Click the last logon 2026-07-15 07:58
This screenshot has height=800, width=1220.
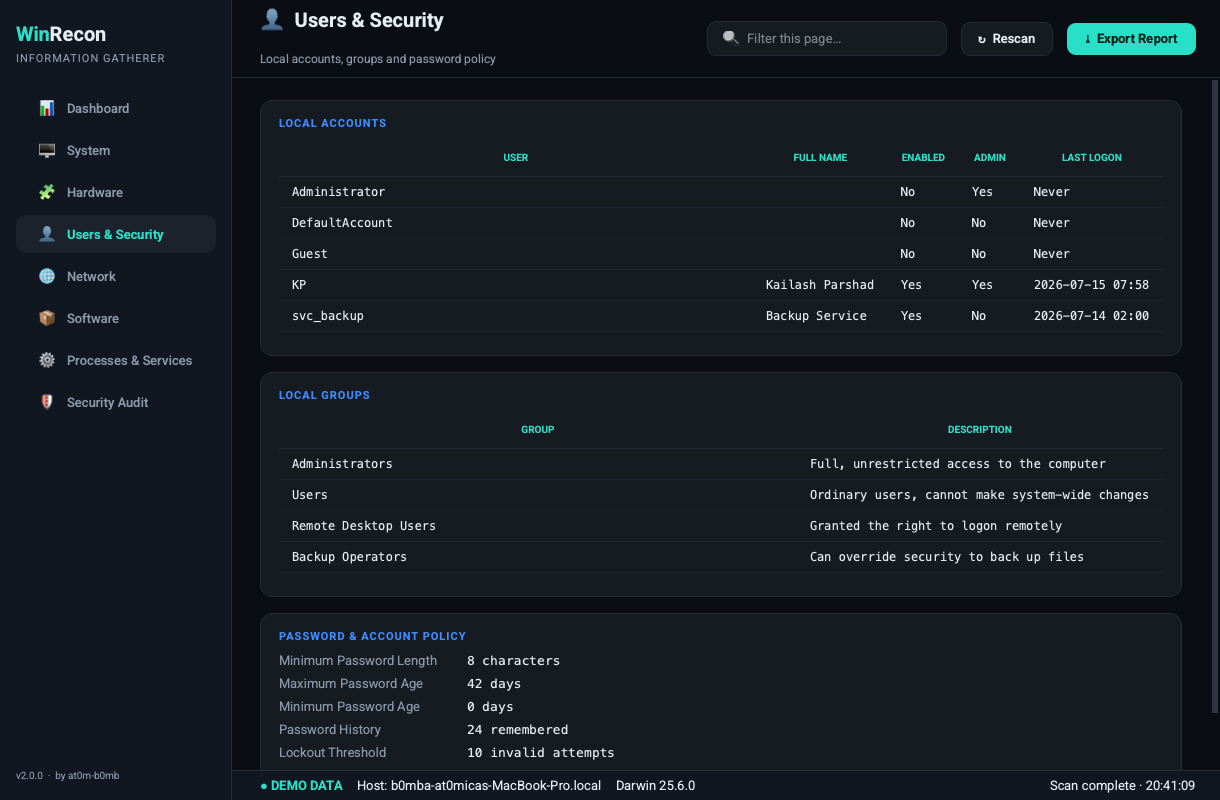(x=1091, y=285)
